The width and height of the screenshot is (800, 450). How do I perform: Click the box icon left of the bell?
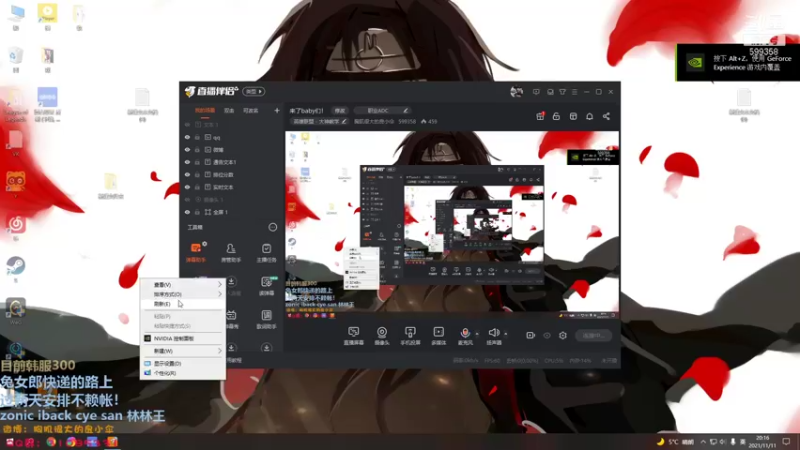573,116
